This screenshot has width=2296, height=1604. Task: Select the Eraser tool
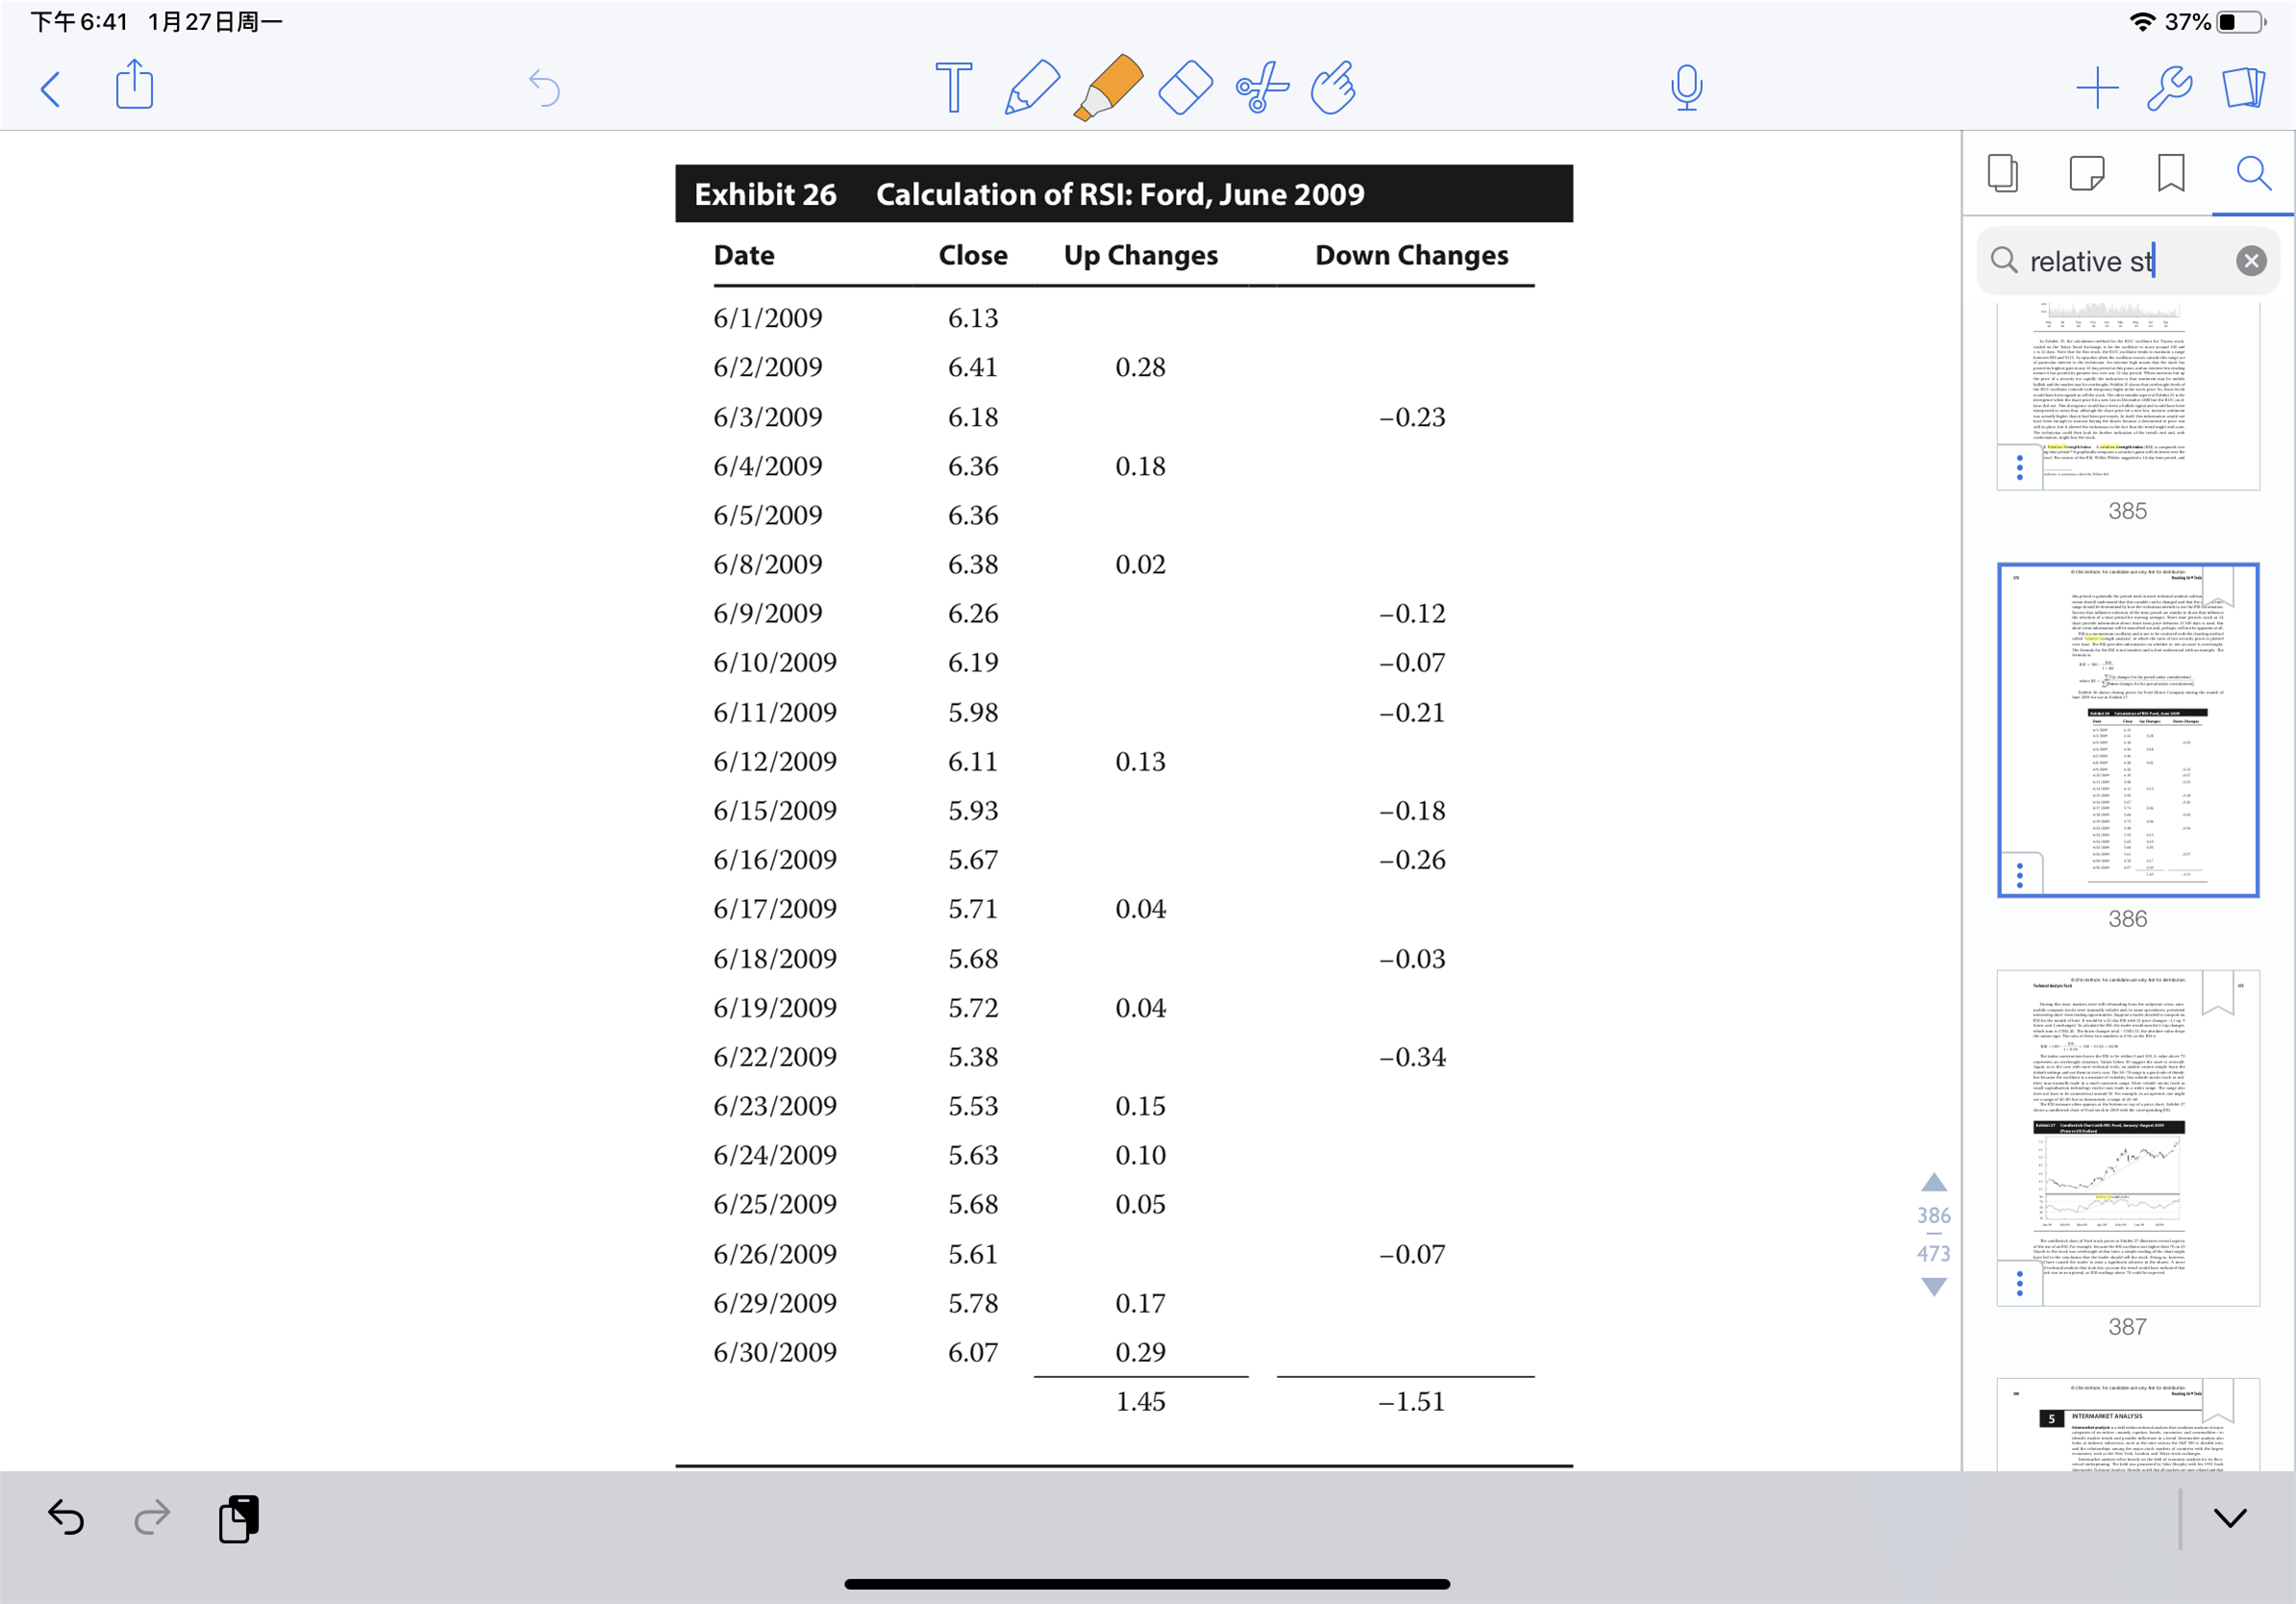coord(1185,88)
